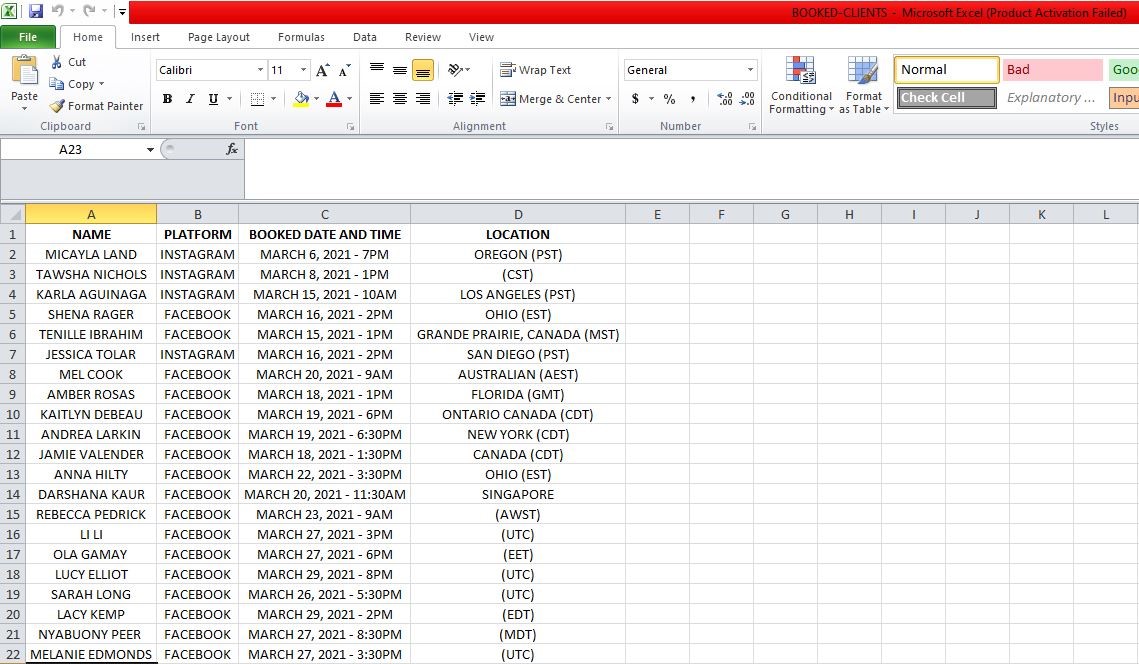This screenshot has width=1139, height=664.
Task: Apply Percent Style
Action: [669, 99]
